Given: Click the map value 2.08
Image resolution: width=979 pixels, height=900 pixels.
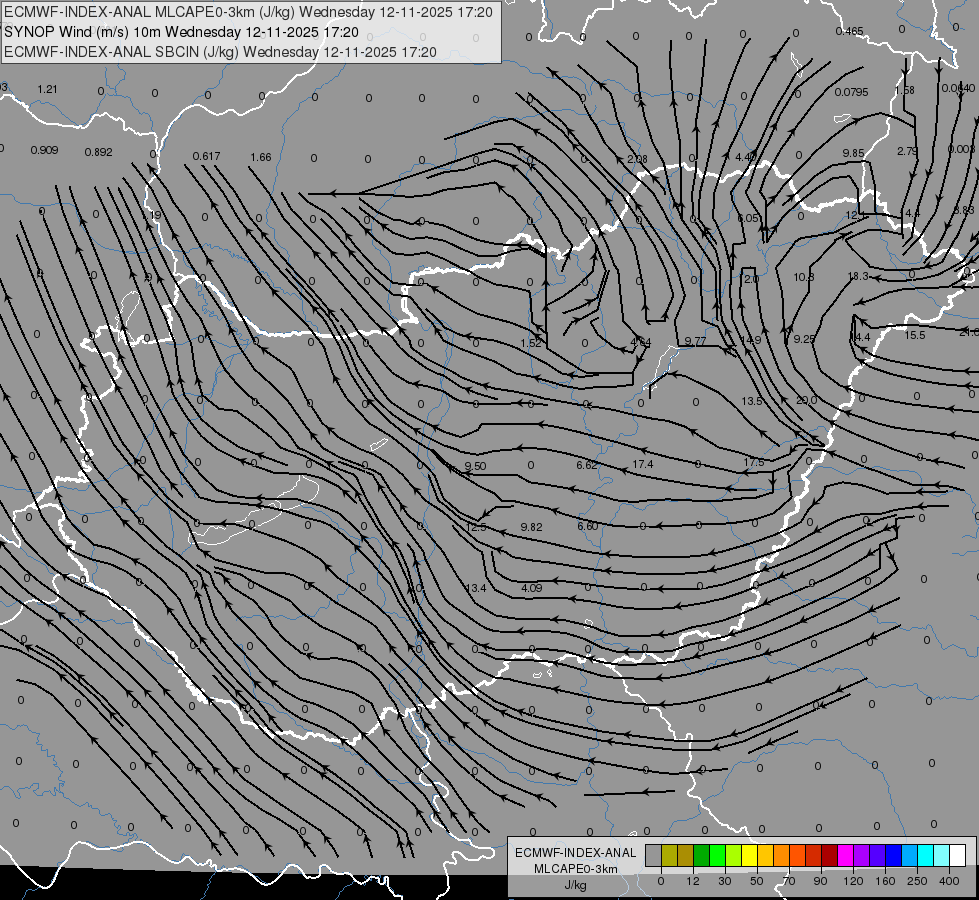Looking at the screenshot, I should (637, 159).
